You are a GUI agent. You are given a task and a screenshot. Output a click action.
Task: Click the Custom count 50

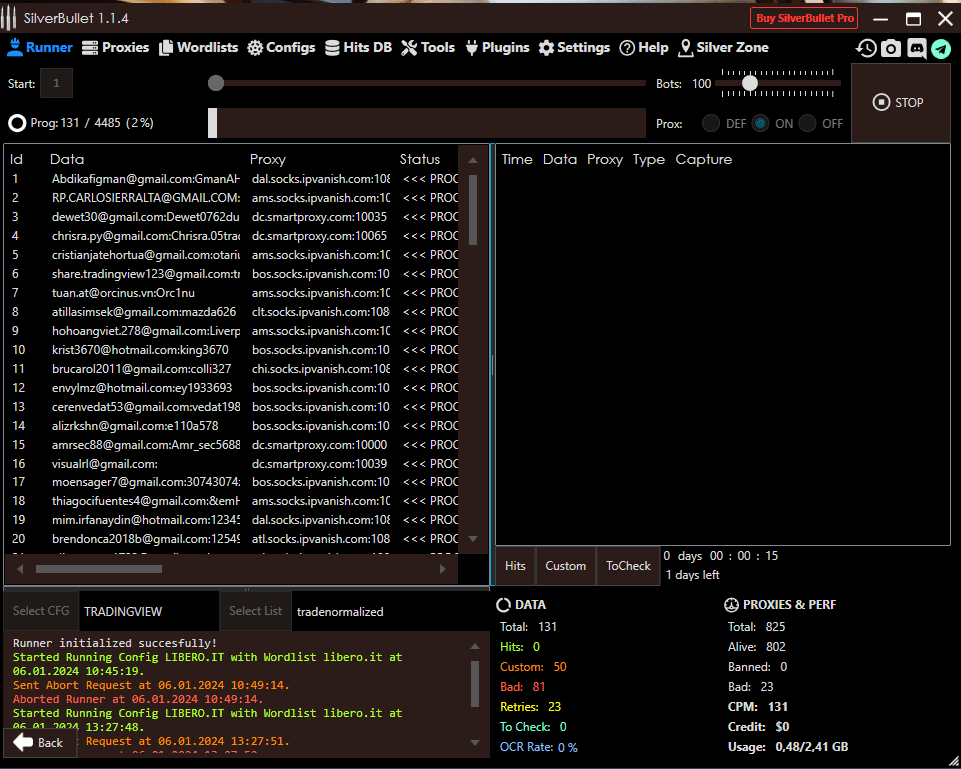pos(560,667)
